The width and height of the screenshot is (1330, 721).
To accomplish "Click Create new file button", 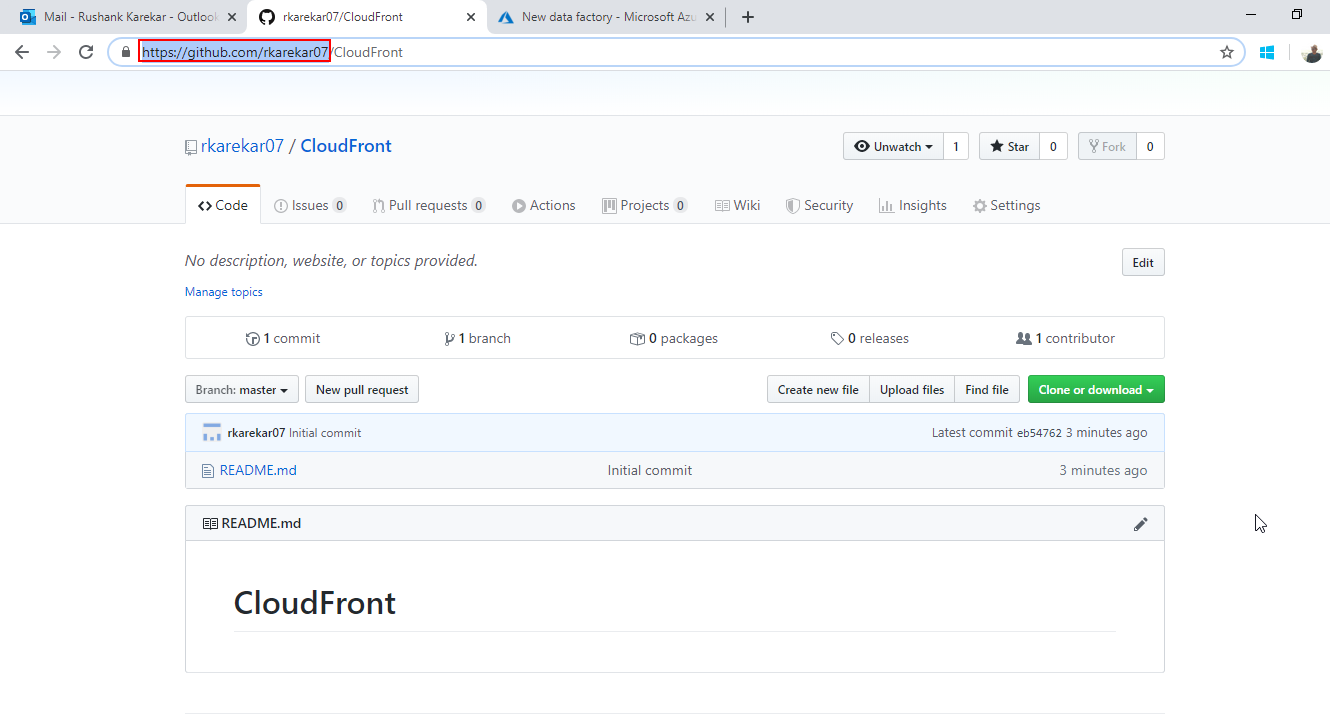I will click(818, 390).
